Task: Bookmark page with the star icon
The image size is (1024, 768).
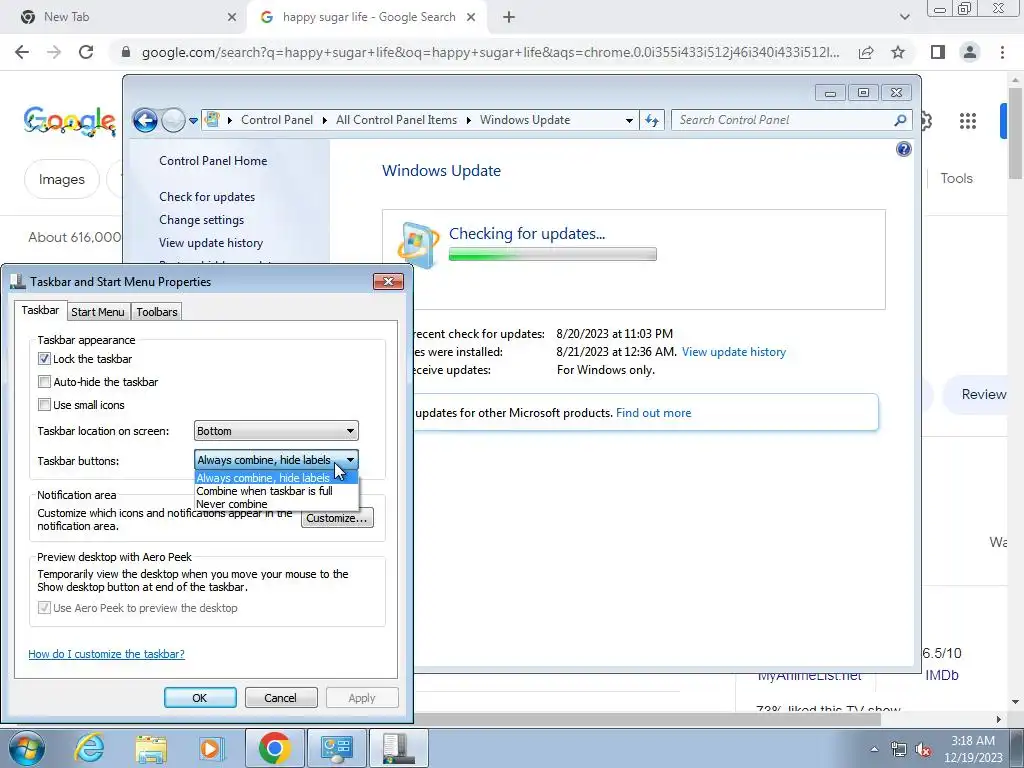Action: click(x=898, y=52)
